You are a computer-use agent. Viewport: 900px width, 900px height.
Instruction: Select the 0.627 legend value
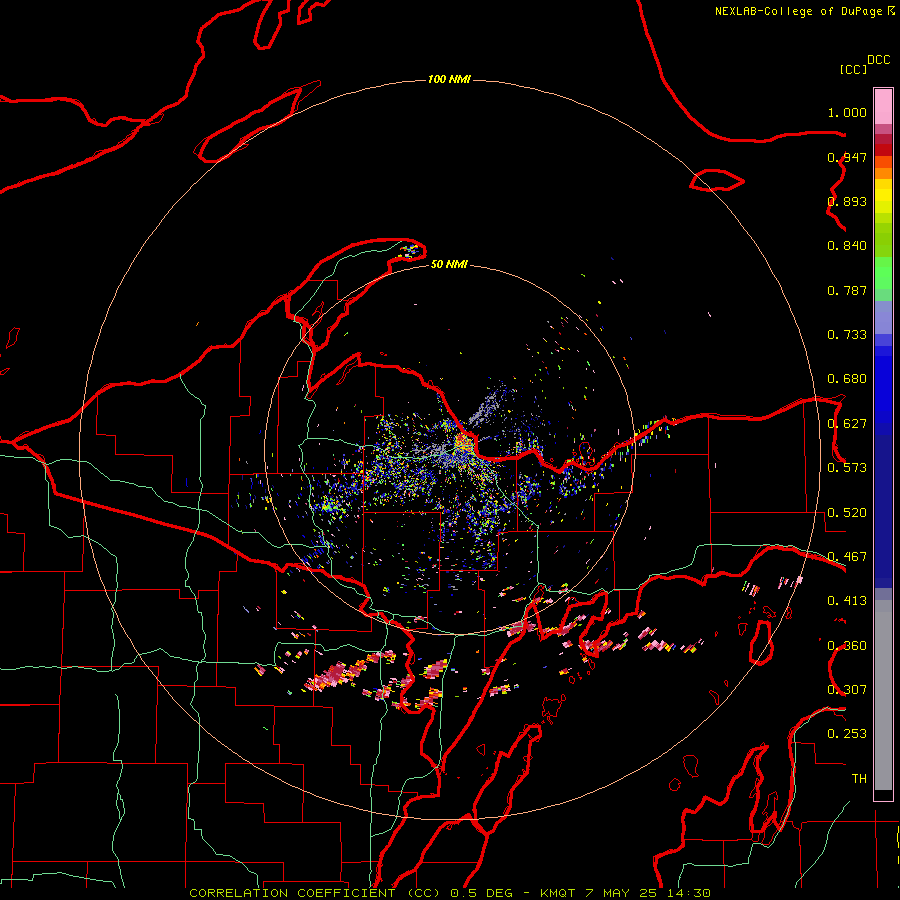(847, 424)
